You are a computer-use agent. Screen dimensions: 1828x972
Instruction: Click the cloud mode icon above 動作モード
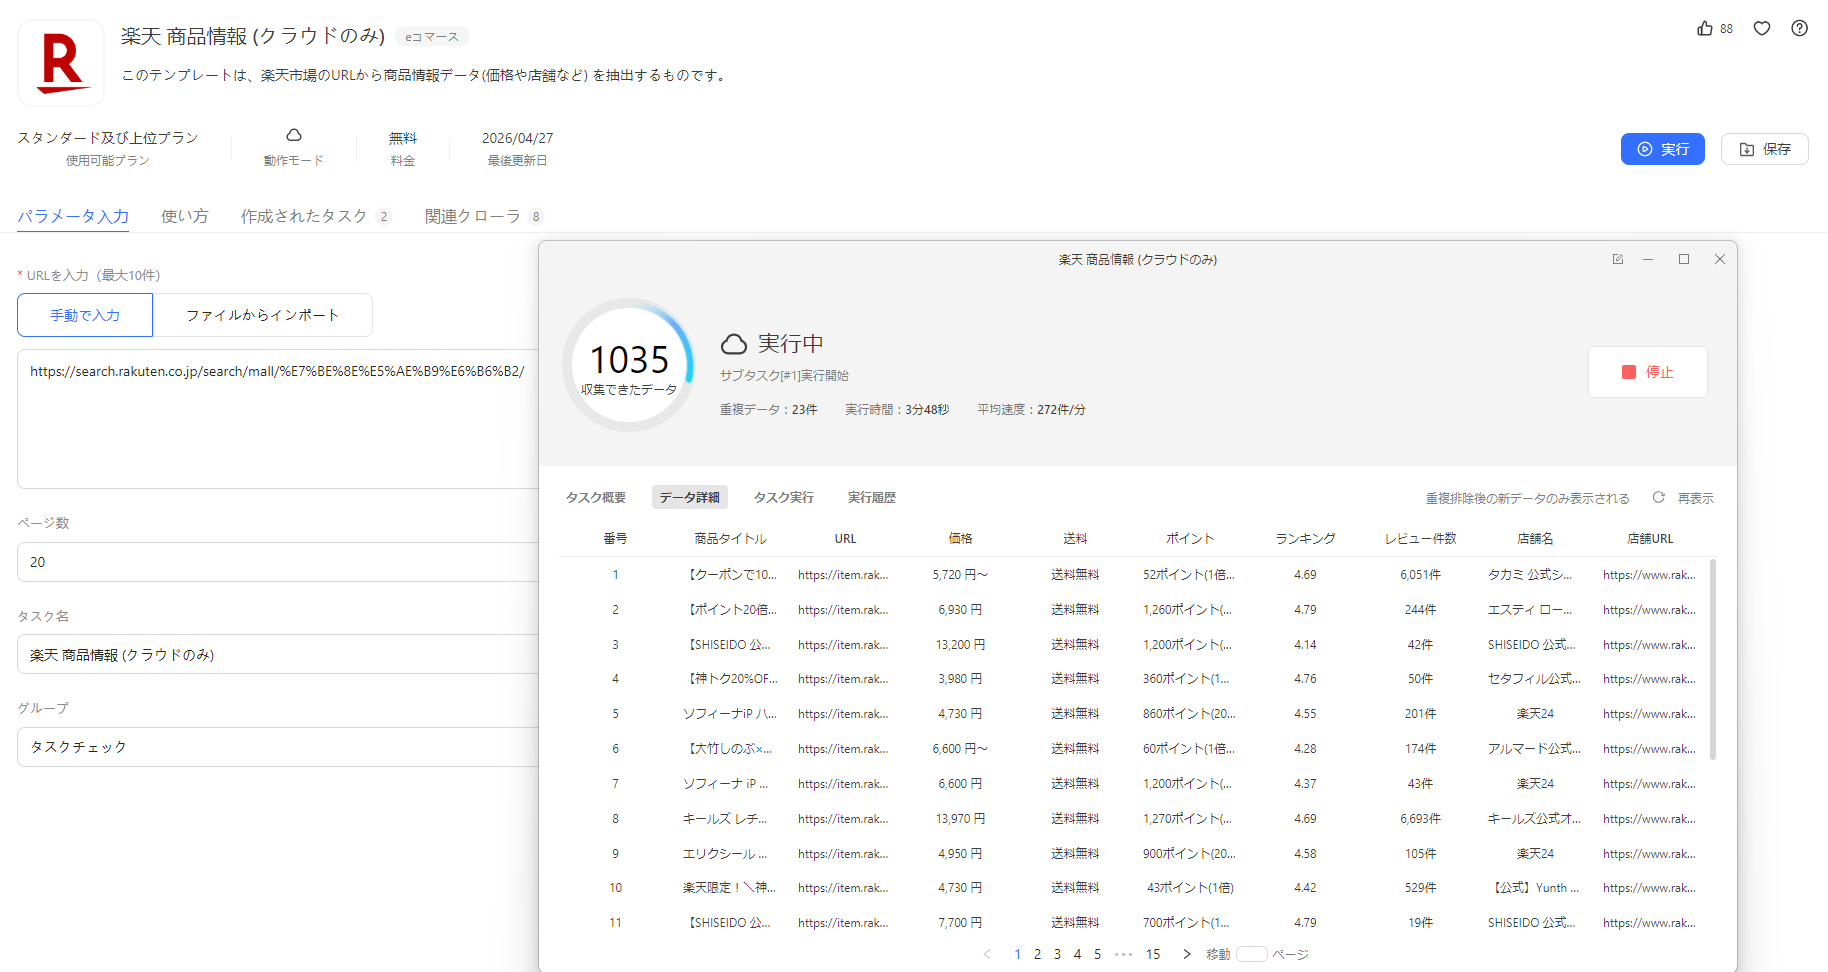294,135
